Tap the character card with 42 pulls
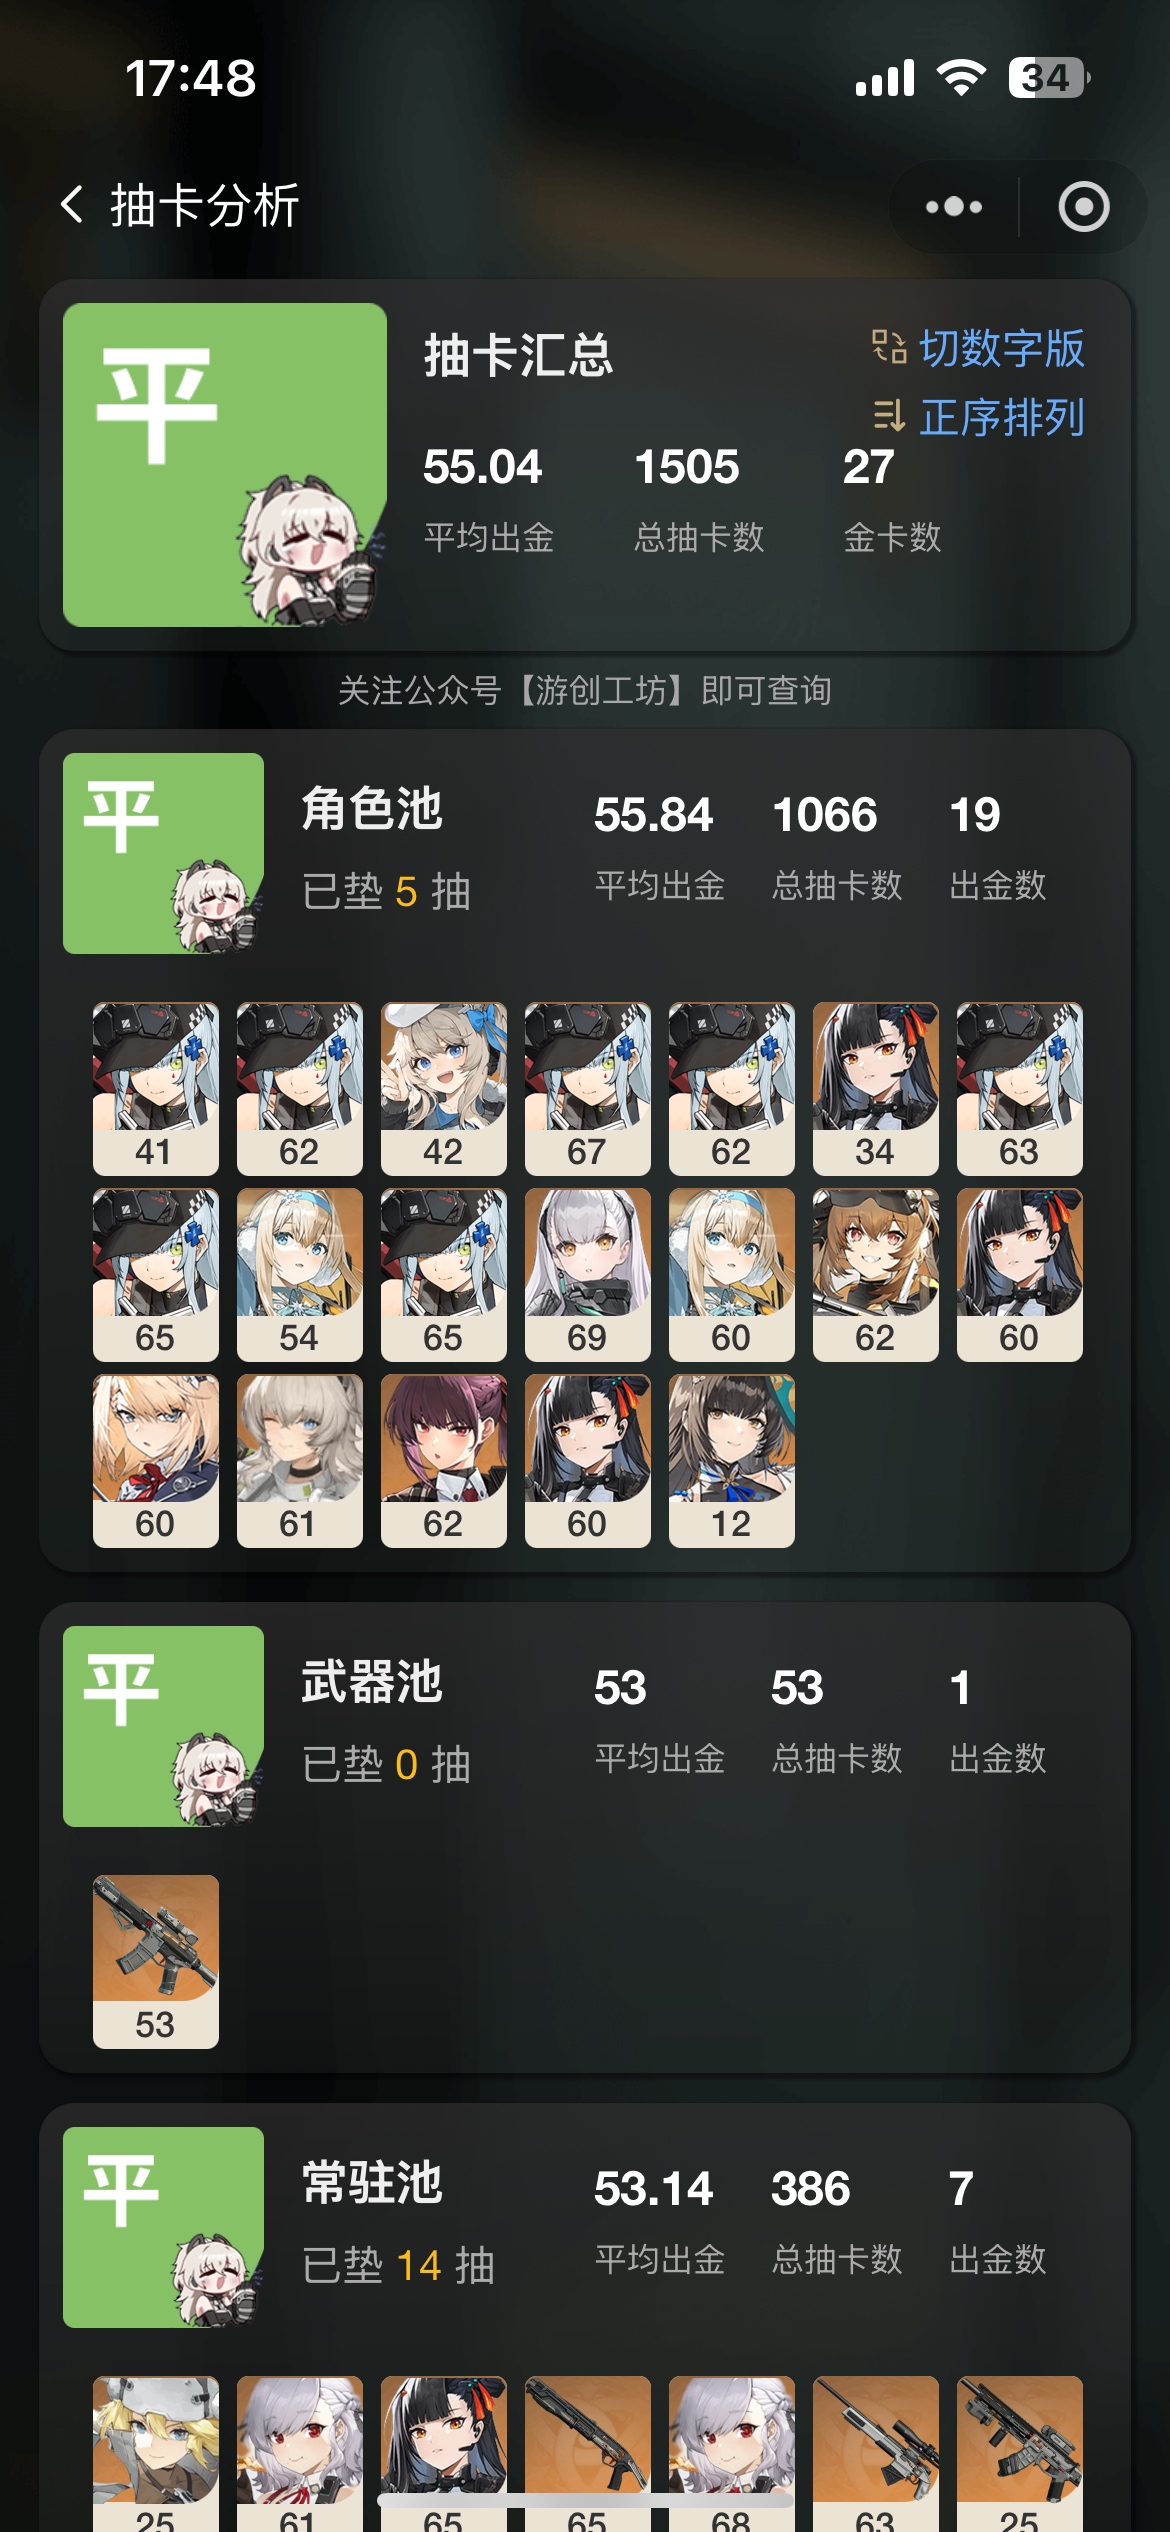The width and height of the screenshot is (1170, 2532). [443, 1089]
